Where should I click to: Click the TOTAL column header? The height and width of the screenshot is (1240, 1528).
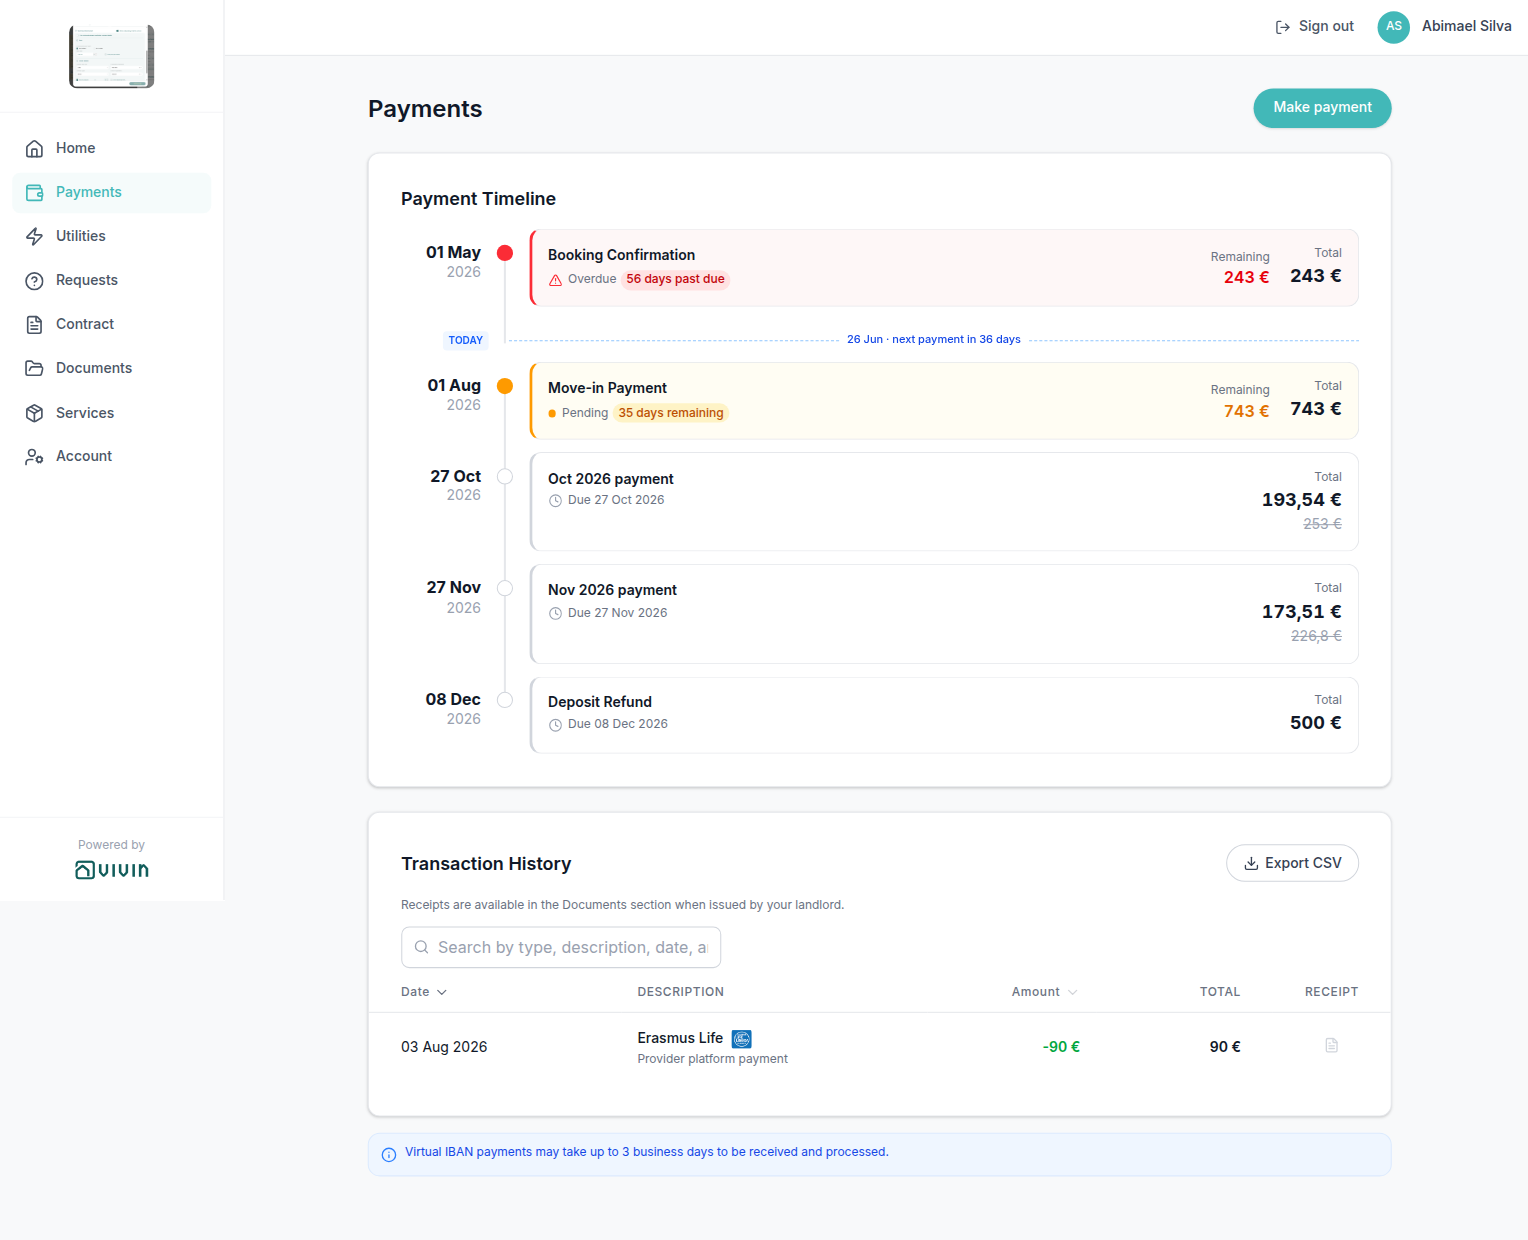[x=1219, y=993]
